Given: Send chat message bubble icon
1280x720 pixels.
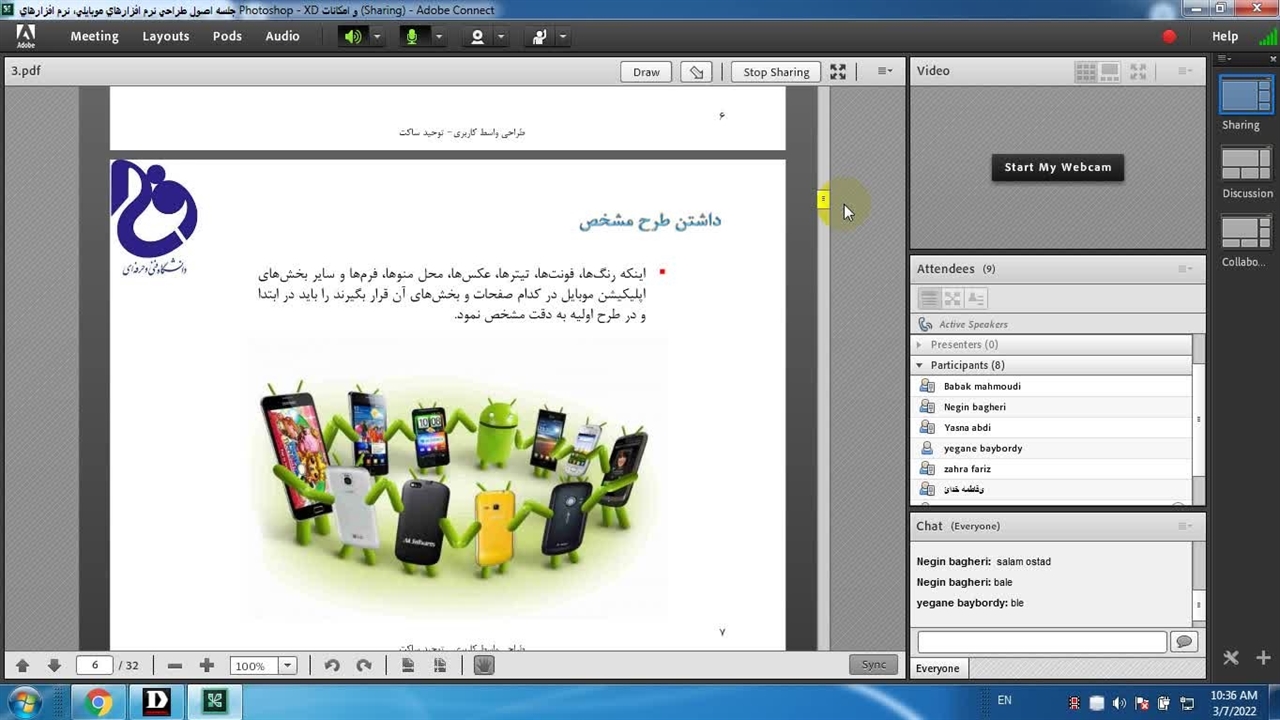Looking at the screenshot, I should pyautogui.click(x=1184, y=642).
